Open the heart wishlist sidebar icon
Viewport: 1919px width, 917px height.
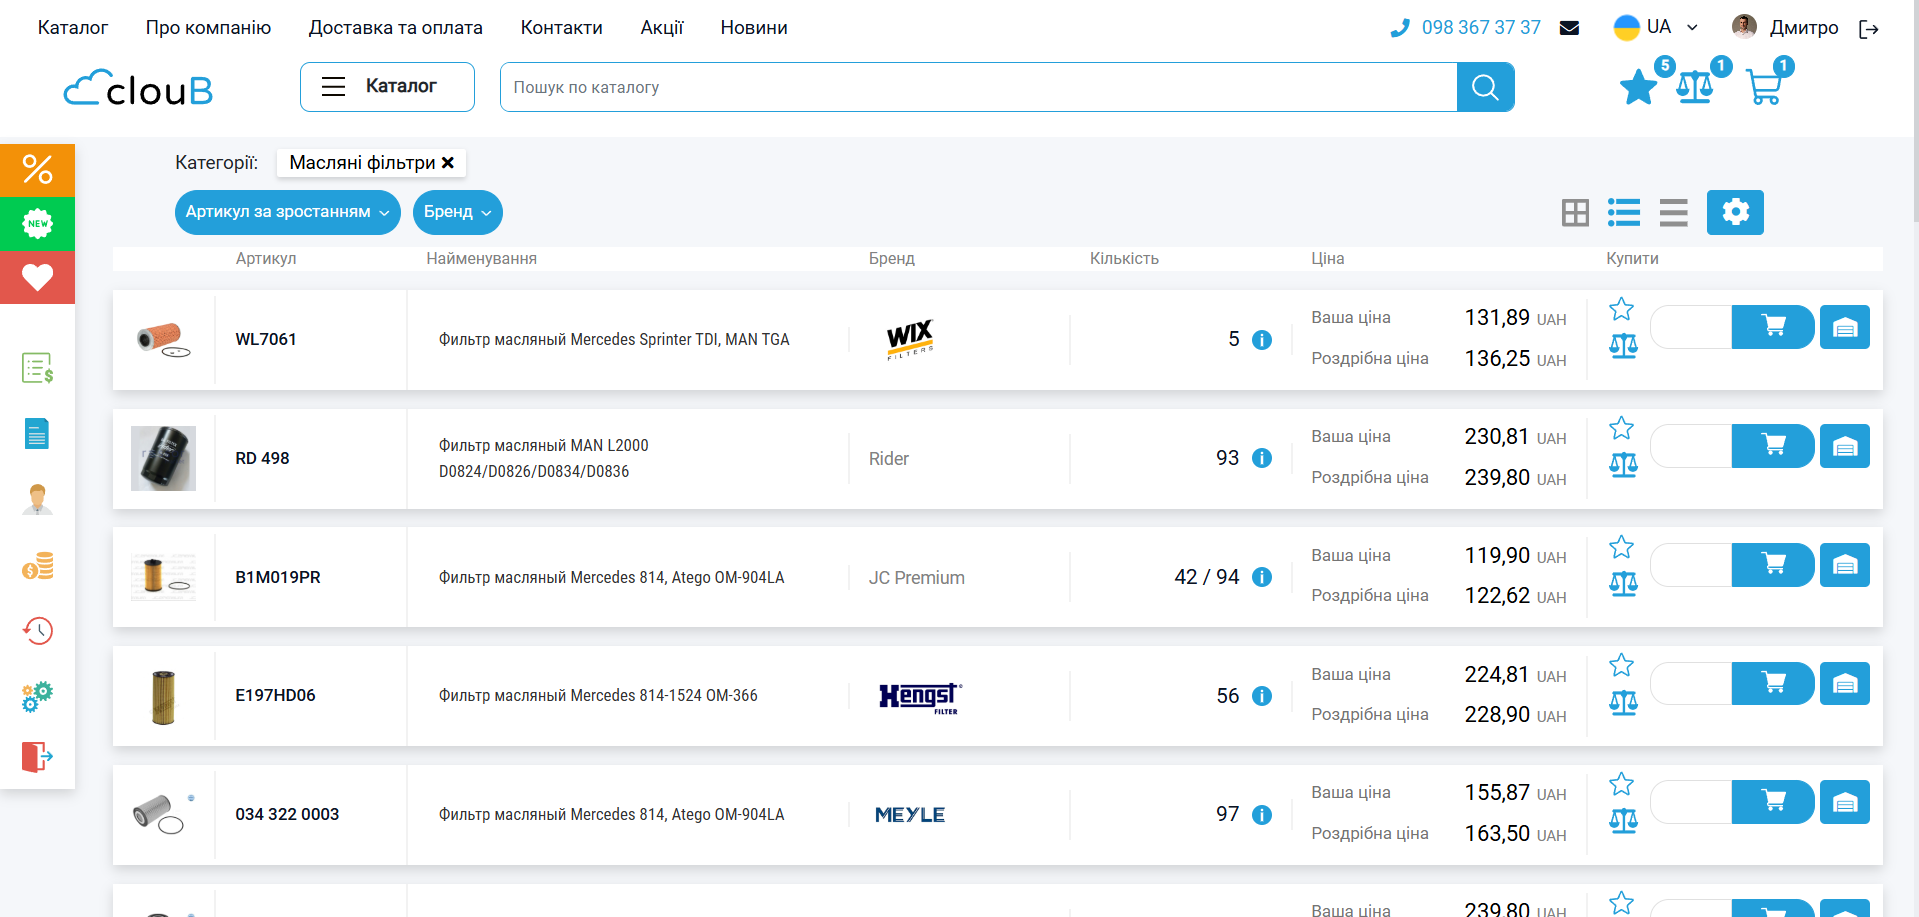click(x=37, y=277)
